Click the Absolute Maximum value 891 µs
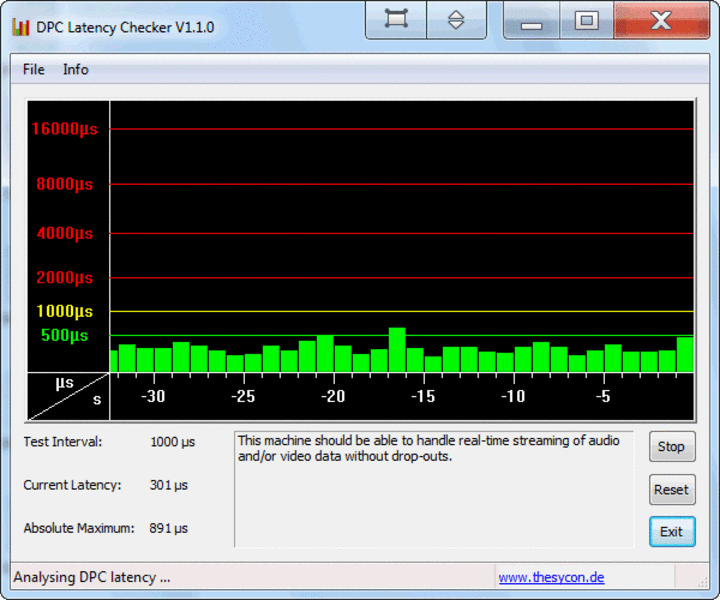 click(x=169, y=528)
